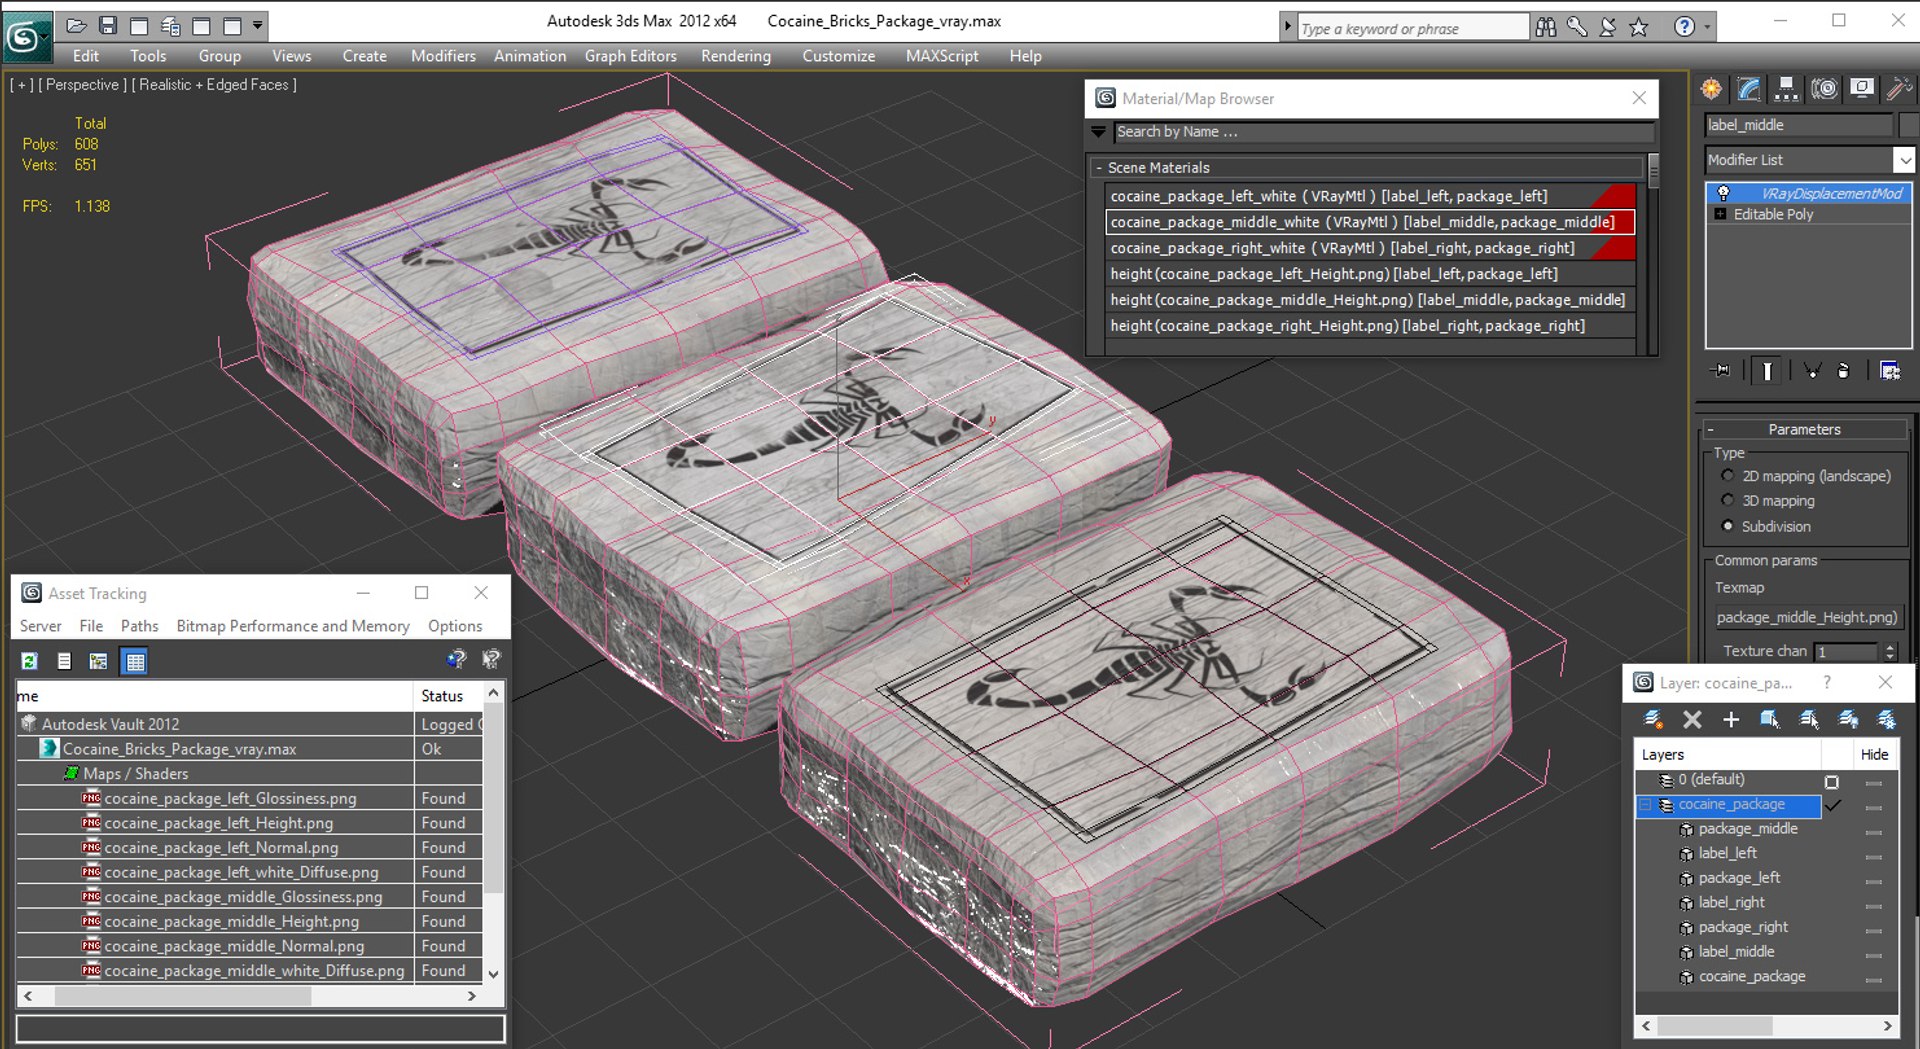Open the Hierarchy command panel tab
This screenshot has height=1049, width=1920.
[1786, 89]
